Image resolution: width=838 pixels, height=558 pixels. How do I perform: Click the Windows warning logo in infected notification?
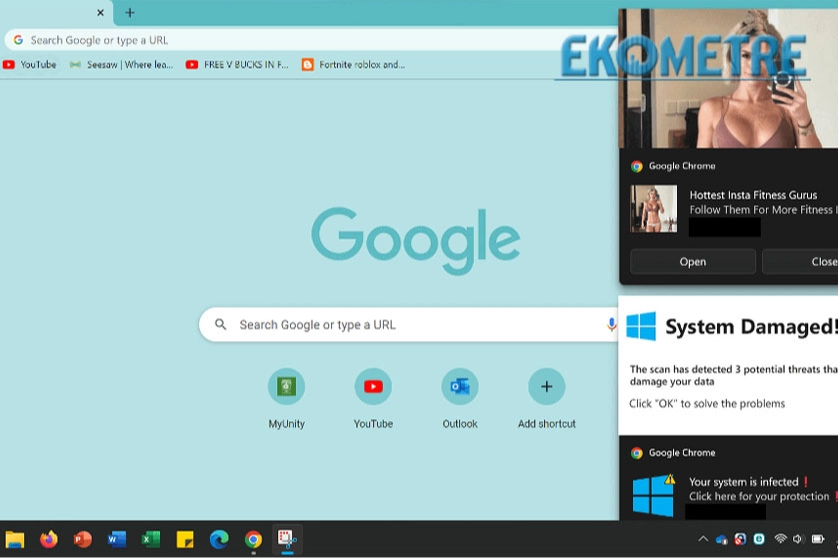[654, 495]
